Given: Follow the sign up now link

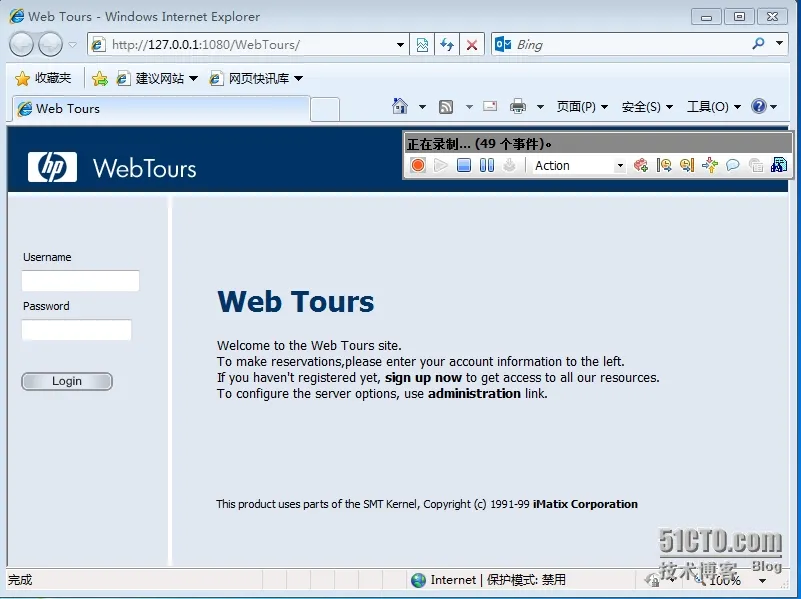Looking at the screenshot, I should tap(423, 378).
